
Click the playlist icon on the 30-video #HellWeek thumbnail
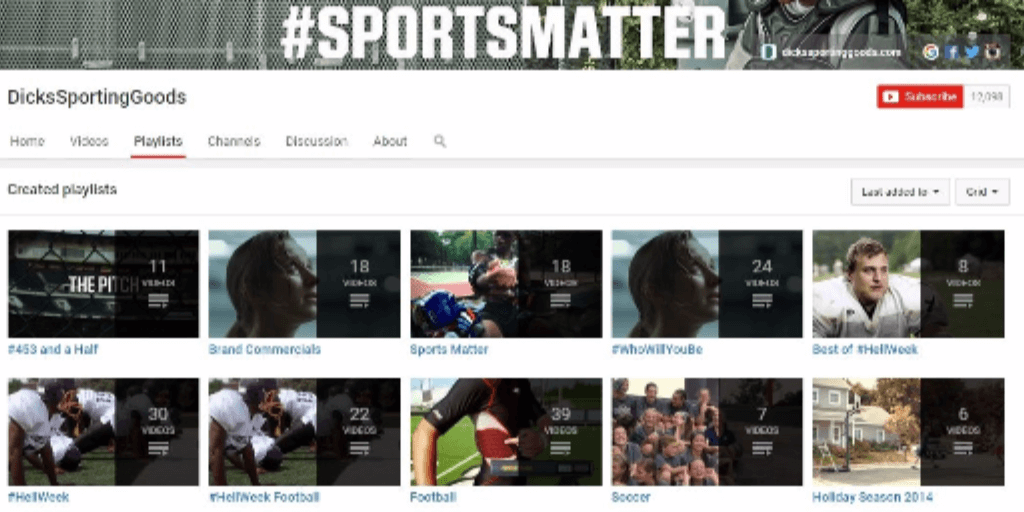(x=158, y=449)
